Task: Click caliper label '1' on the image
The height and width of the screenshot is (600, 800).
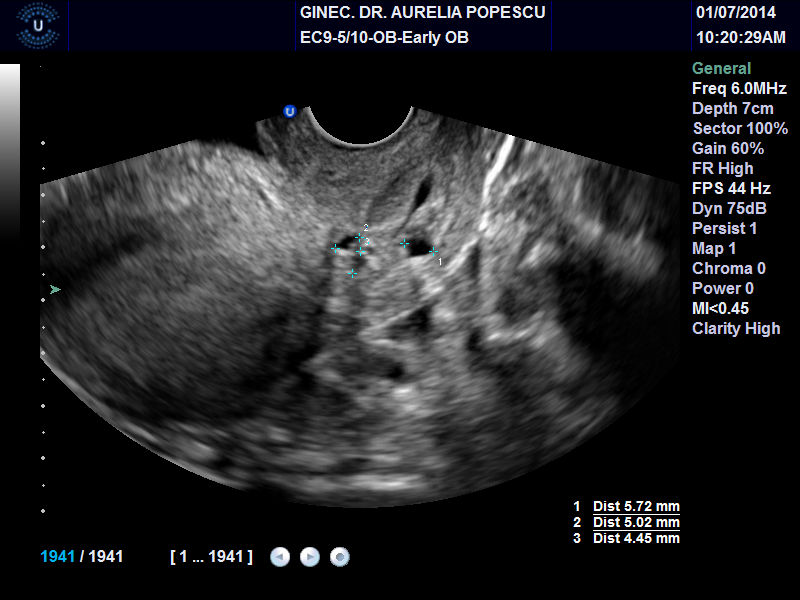Action: click(x=440, y=262)
